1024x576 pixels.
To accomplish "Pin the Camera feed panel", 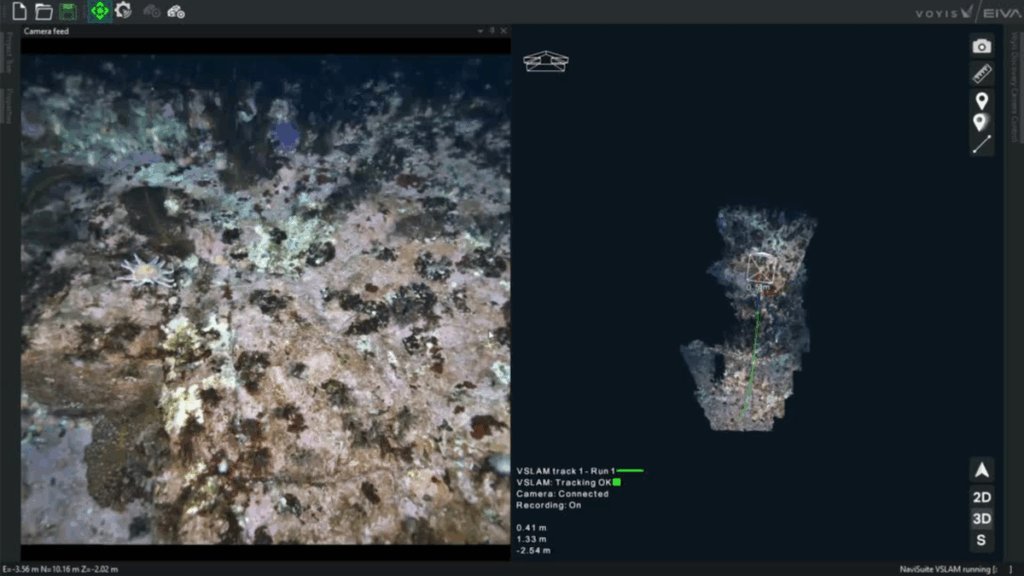I will [x=491, y=31].
